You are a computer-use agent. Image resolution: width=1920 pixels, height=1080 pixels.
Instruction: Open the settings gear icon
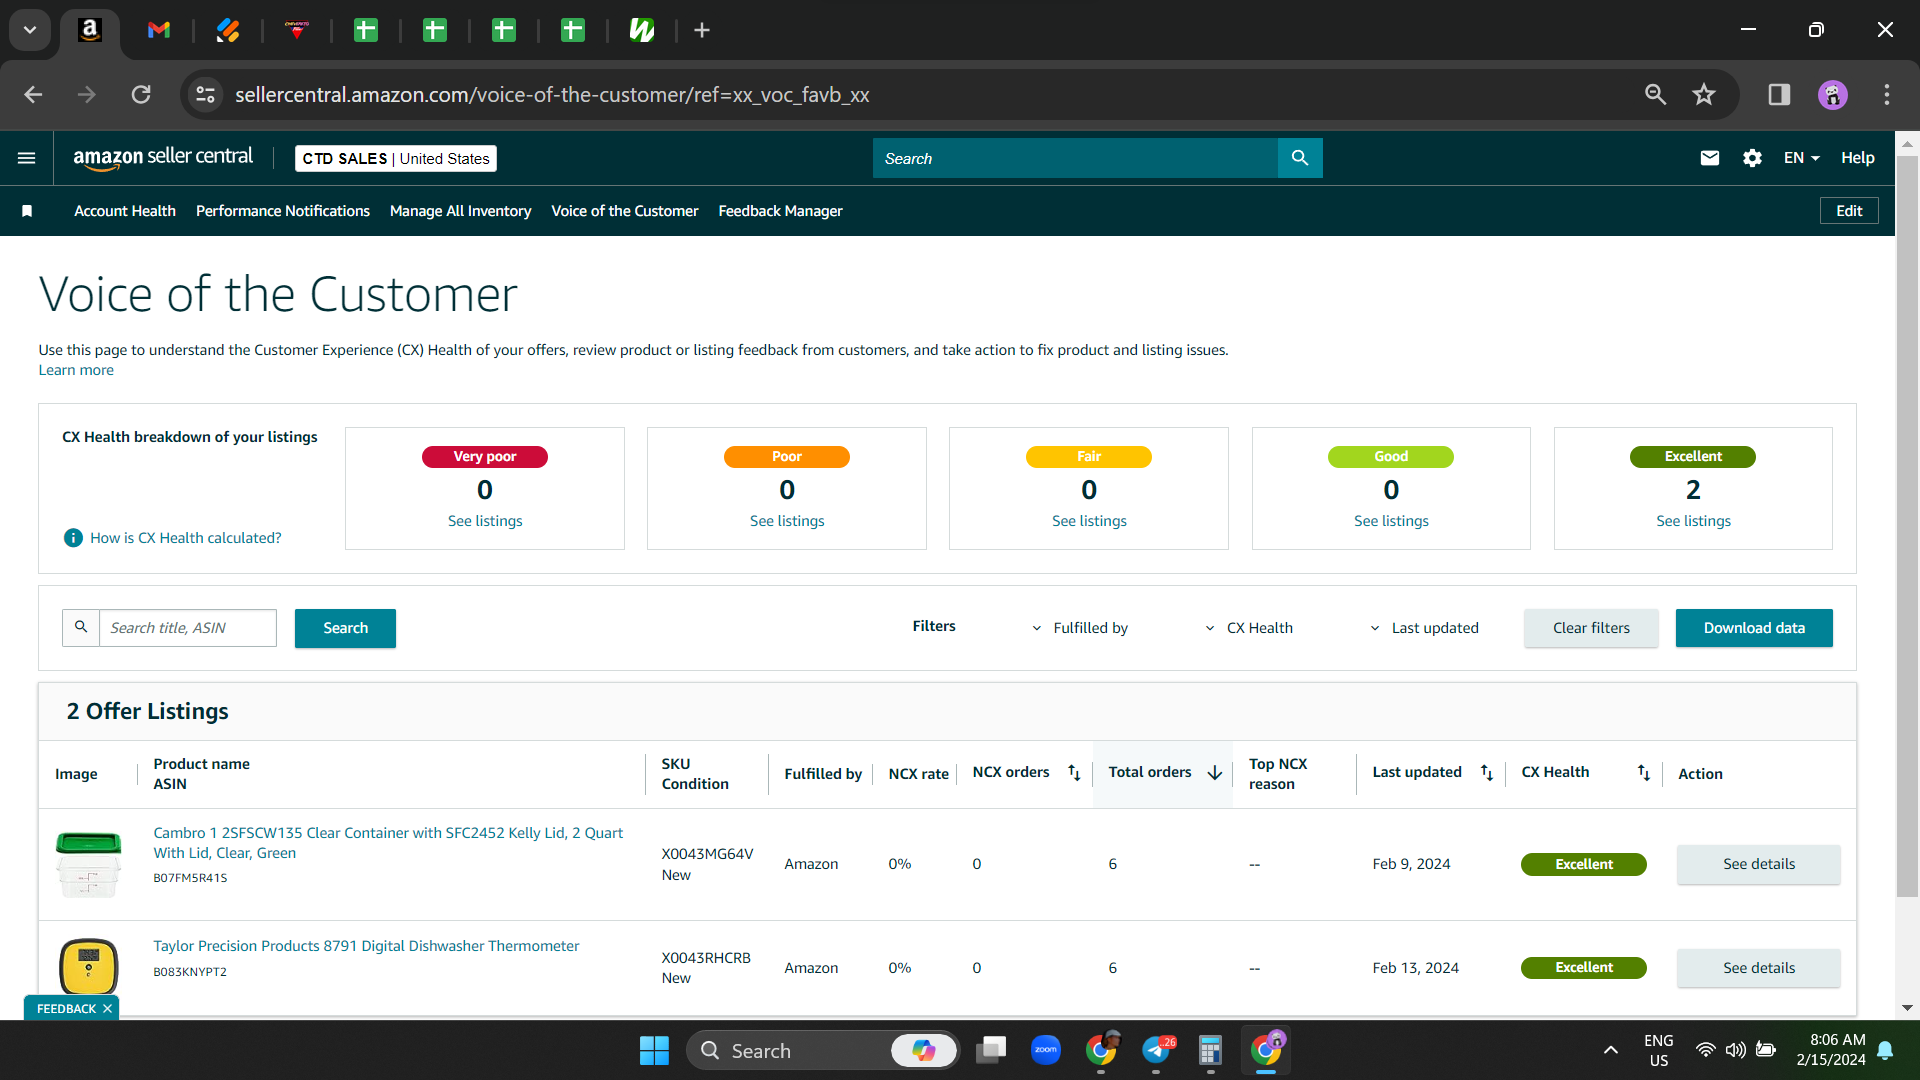point(1752,158)
